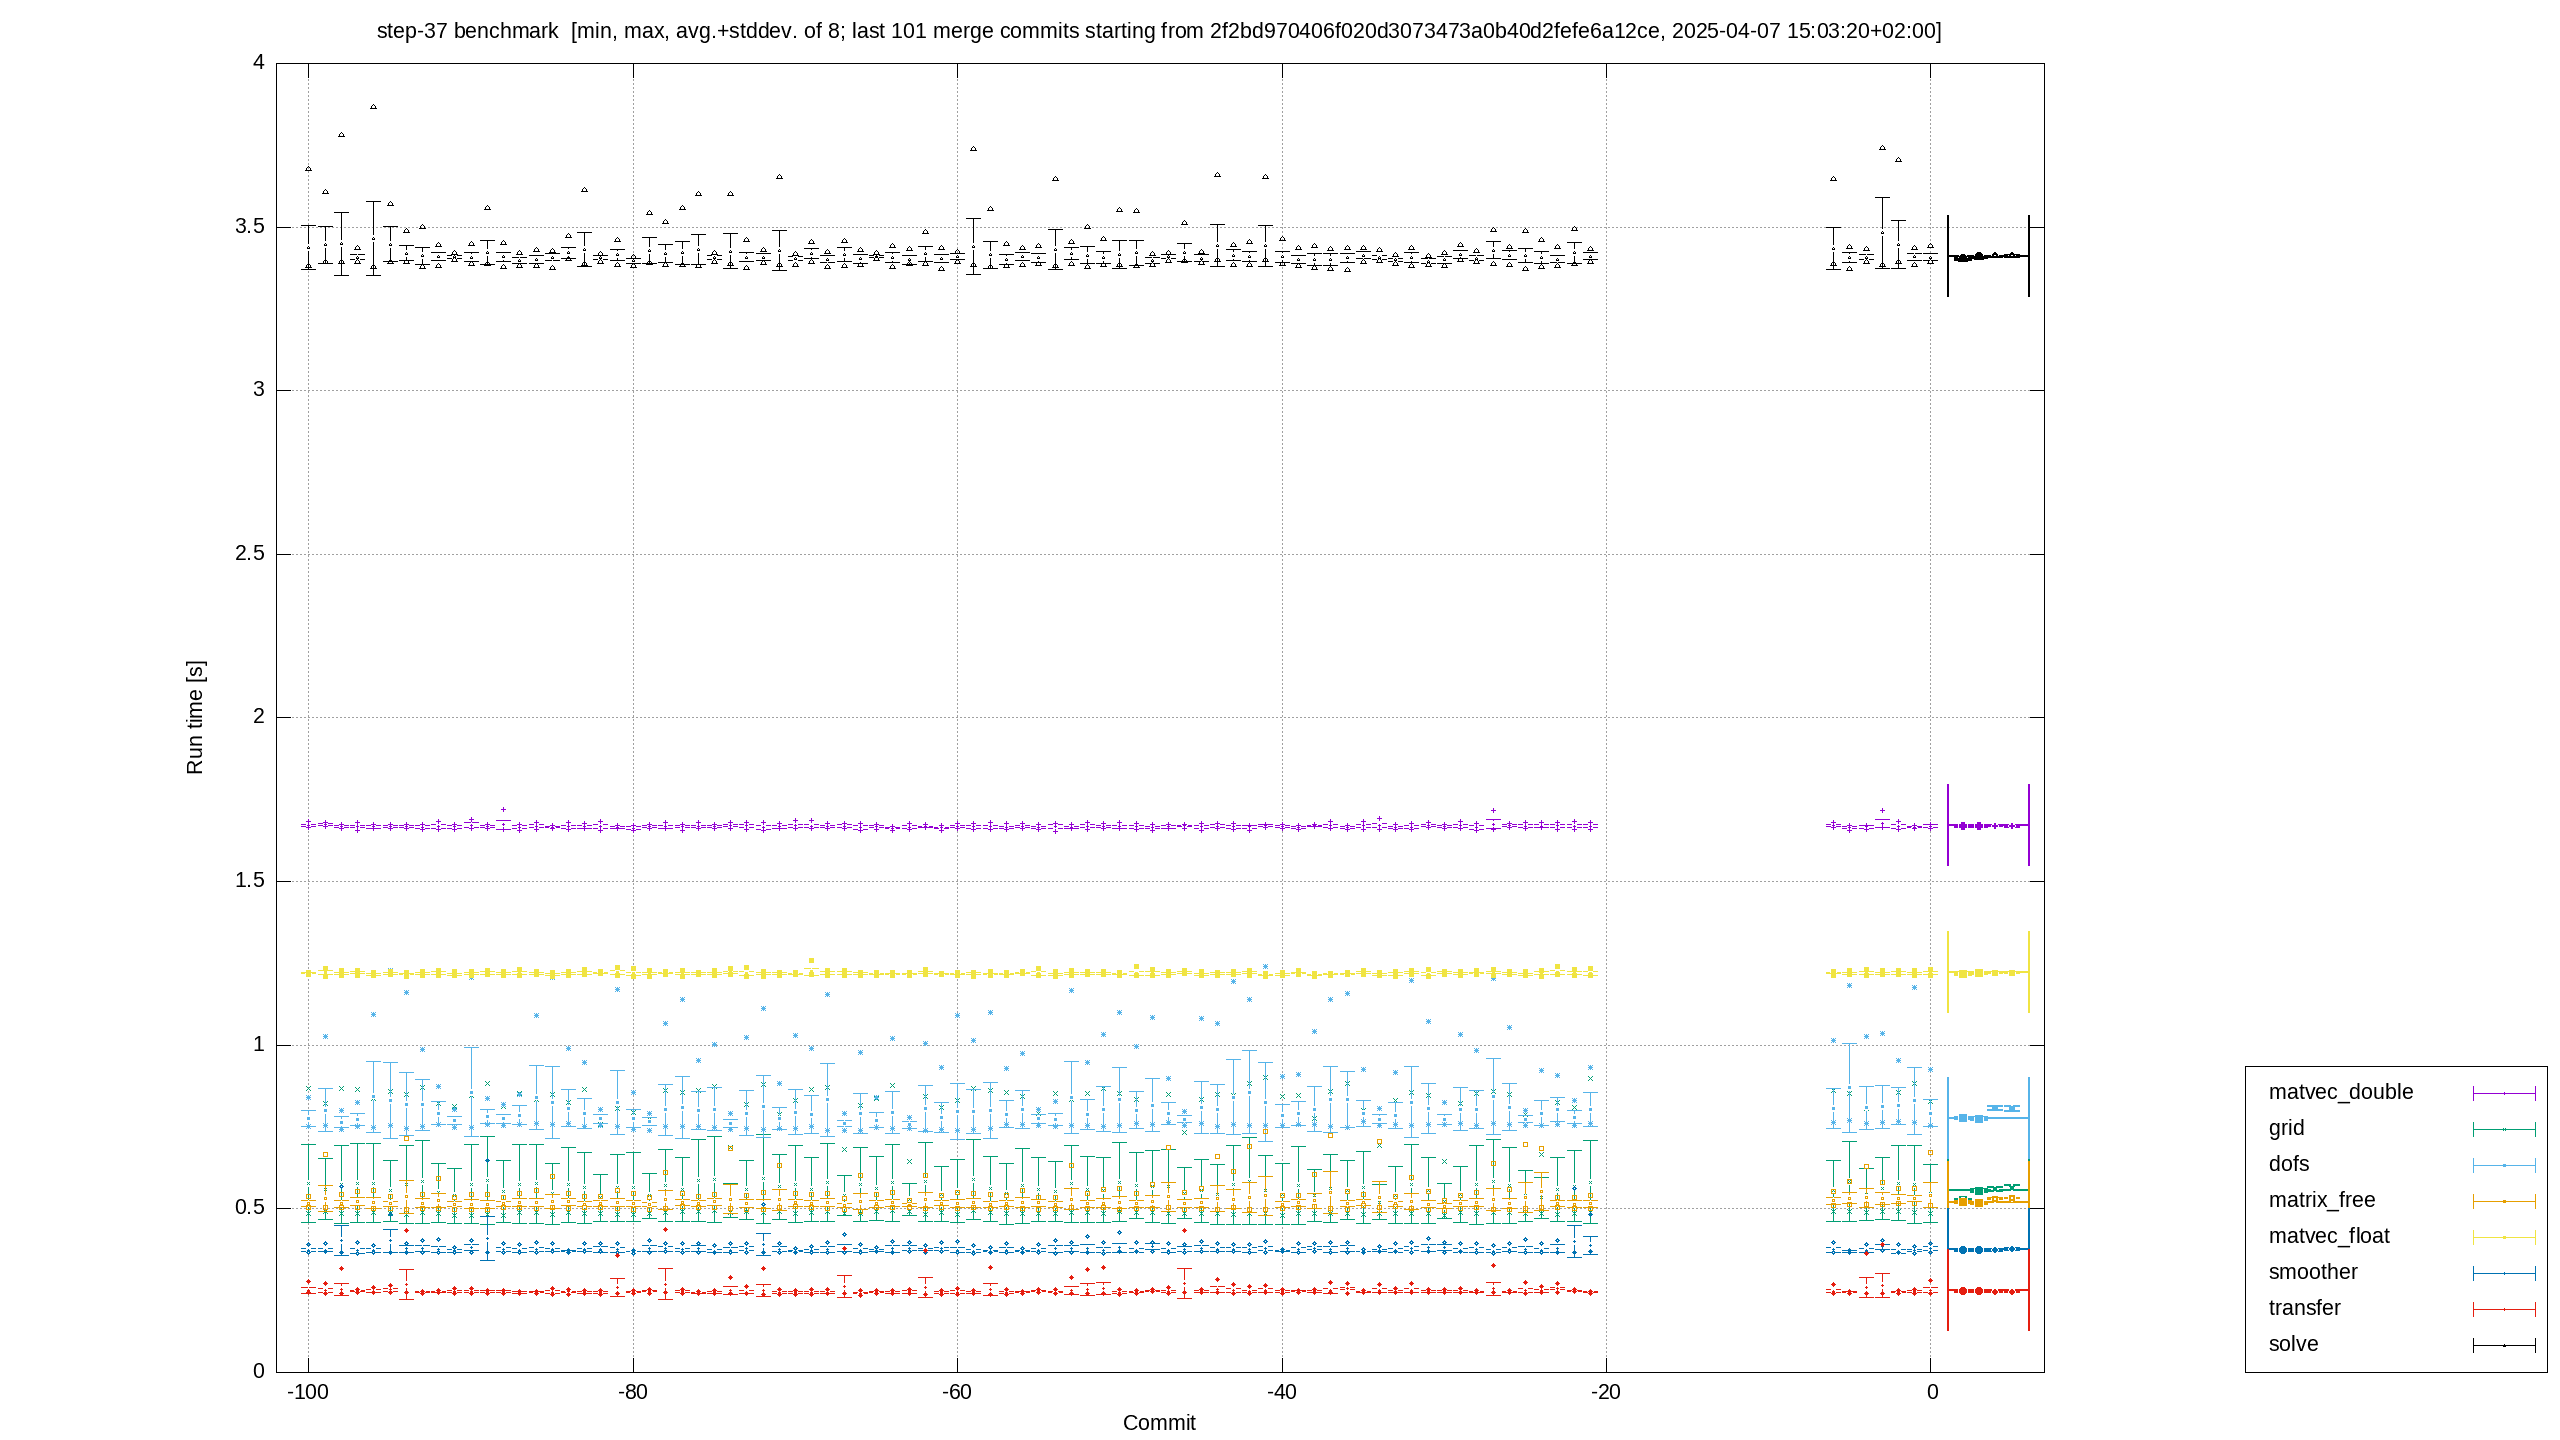Click the yellow matvec_float summary error bar
2560x1440 pixels.
pos(1988,972)
